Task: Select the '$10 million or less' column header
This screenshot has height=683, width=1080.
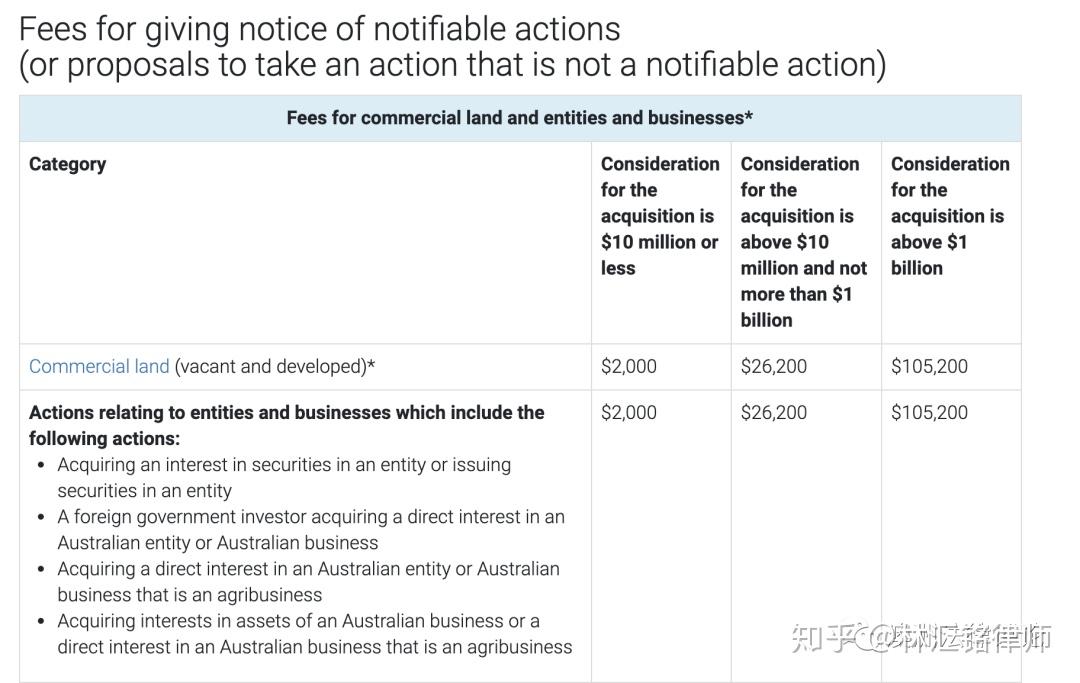Action: pyautogui.click(x=659, y=215)
